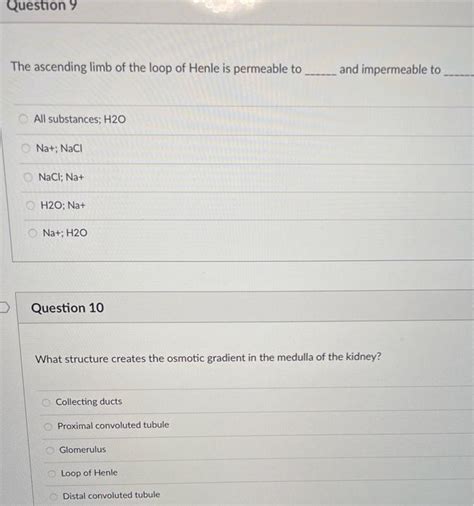The height and width of the screenshot is (506, 474).
Task: Choose 'Distal convoluted tubule' answer option
Action: pyautogui.click(x=53, y=496)
